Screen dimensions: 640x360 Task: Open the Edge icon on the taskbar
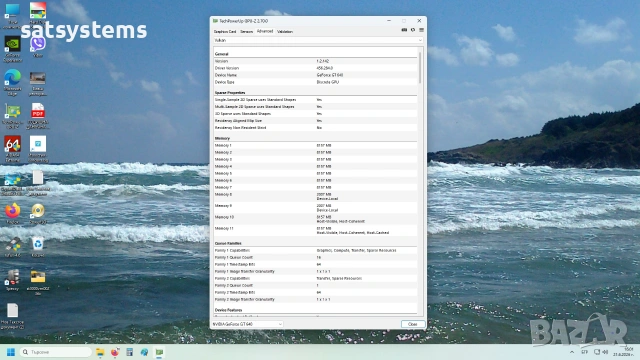tap(144, 352)
